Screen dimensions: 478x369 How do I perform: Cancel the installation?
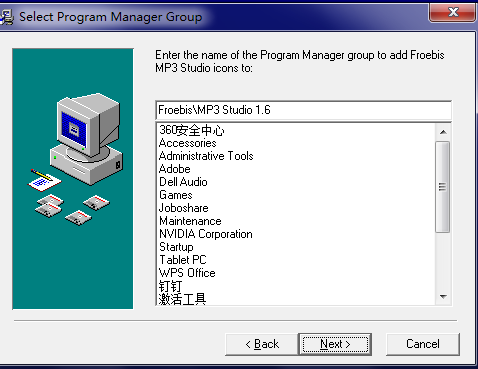[x=423, y=344]
